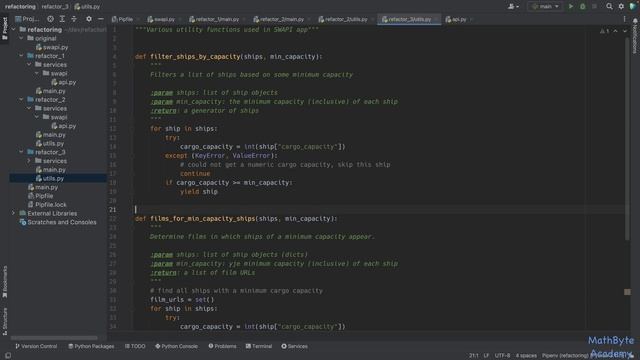640x360 pixels.
Task: Close the api.py editor tab
Action: click(471, 19)
